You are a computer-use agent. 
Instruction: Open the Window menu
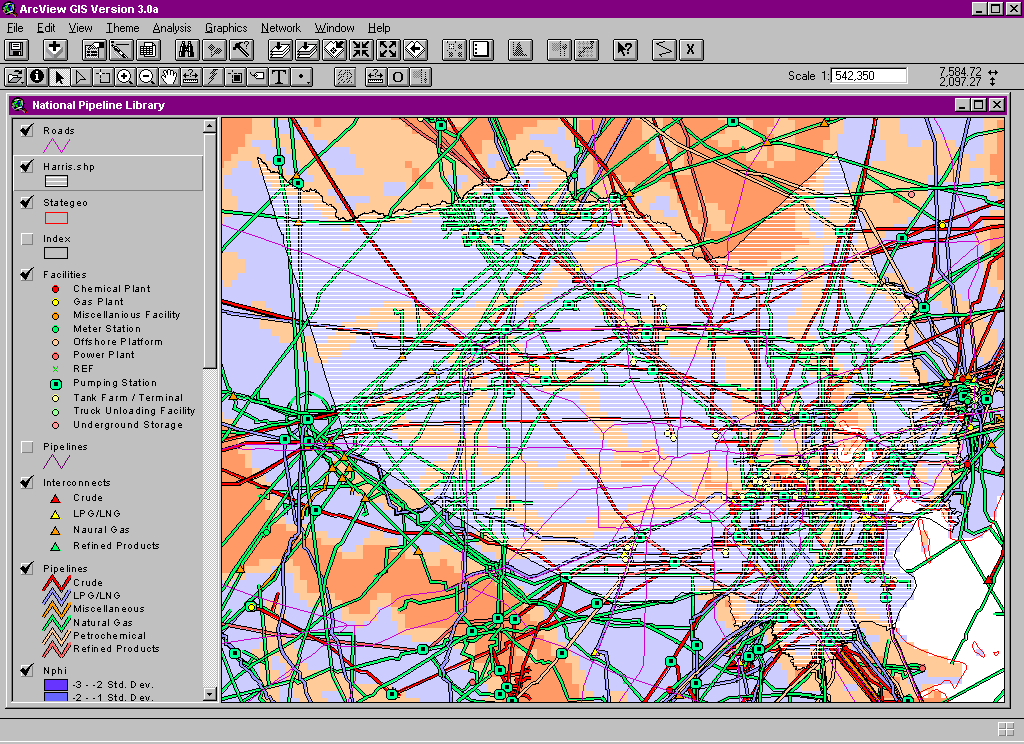tap(334, 28)
